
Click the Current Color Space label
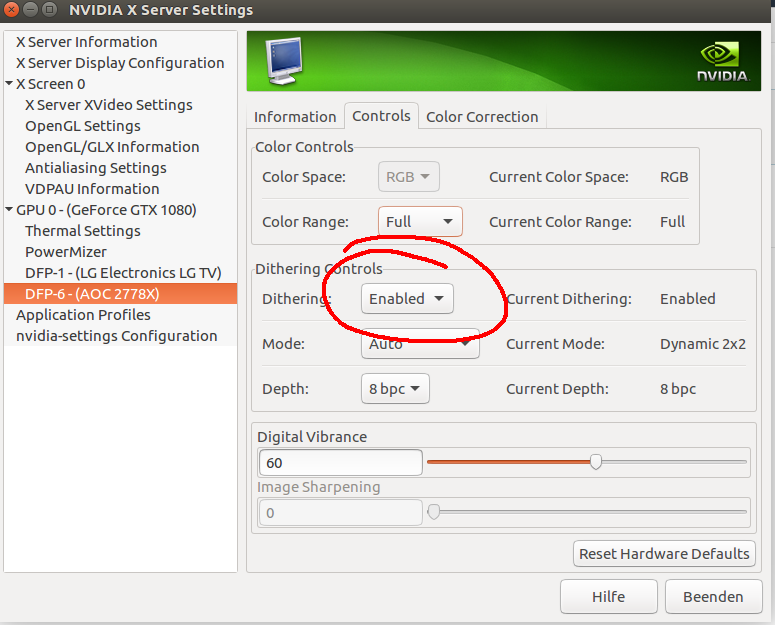[x=559, y=177]
